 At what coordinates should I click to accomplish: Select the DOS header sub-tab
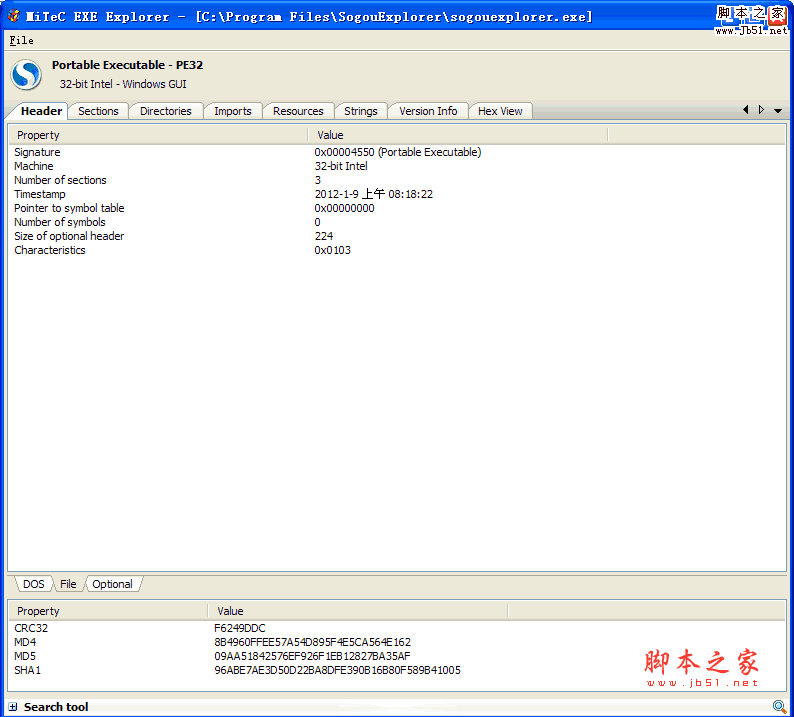[x=33, y=584]
